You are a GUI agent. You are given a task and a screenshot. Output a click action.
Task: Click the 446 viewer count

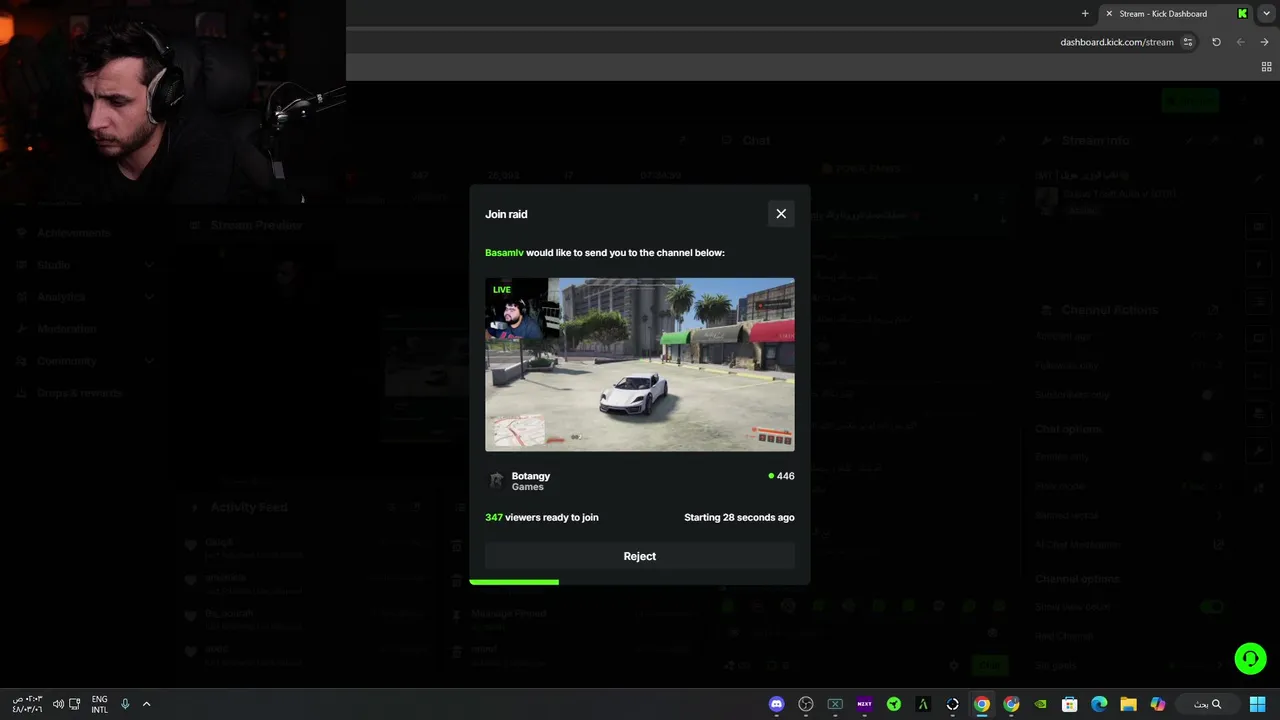click(x=781, y=476)
